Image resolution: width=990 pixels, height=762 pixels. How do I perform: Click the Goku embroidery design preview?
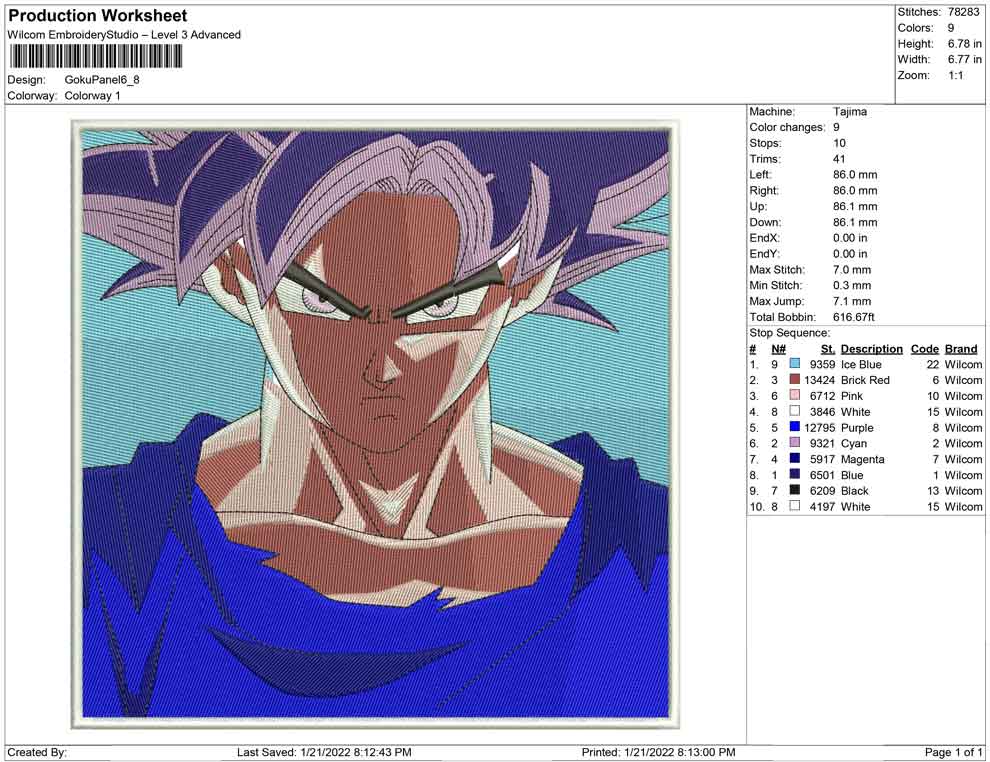[375, 424]
